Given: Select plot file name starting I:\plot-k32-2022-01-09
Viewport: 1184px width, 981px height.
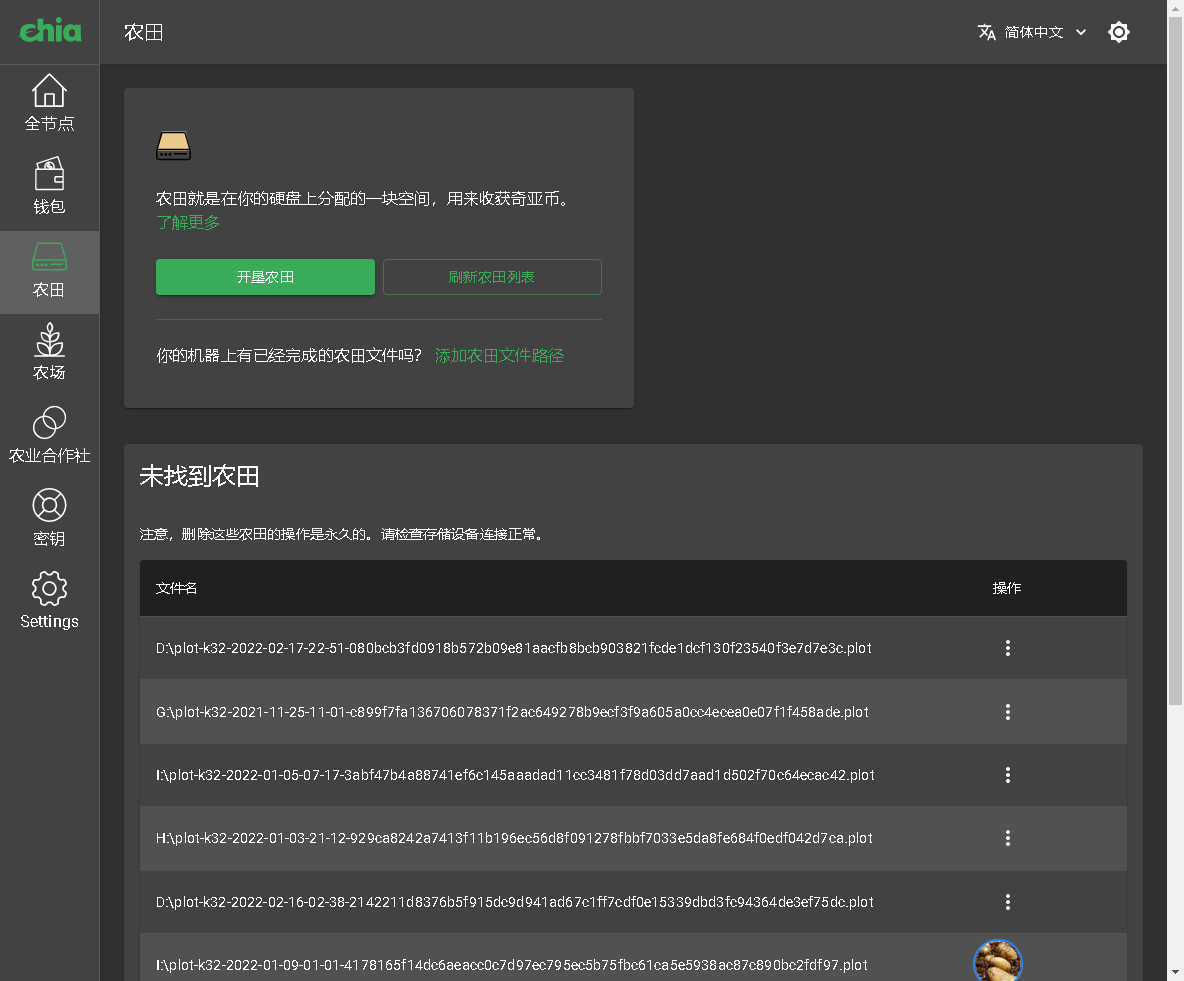Looking at the screenshot, I should [511, 965].
